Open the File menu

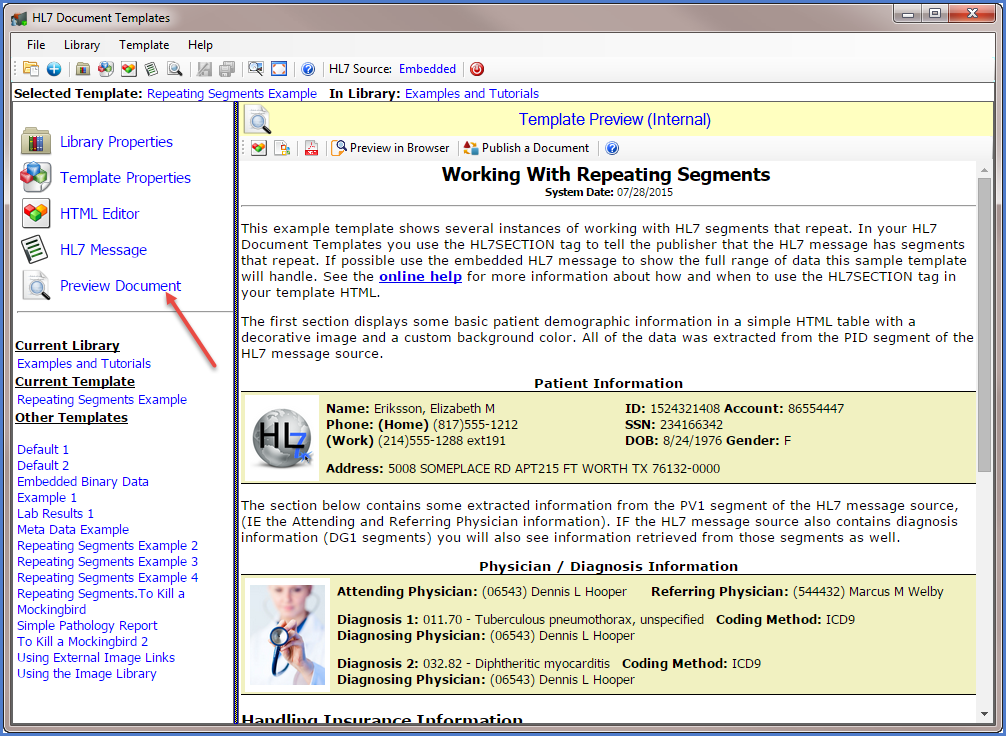click(x=36, y=45)
